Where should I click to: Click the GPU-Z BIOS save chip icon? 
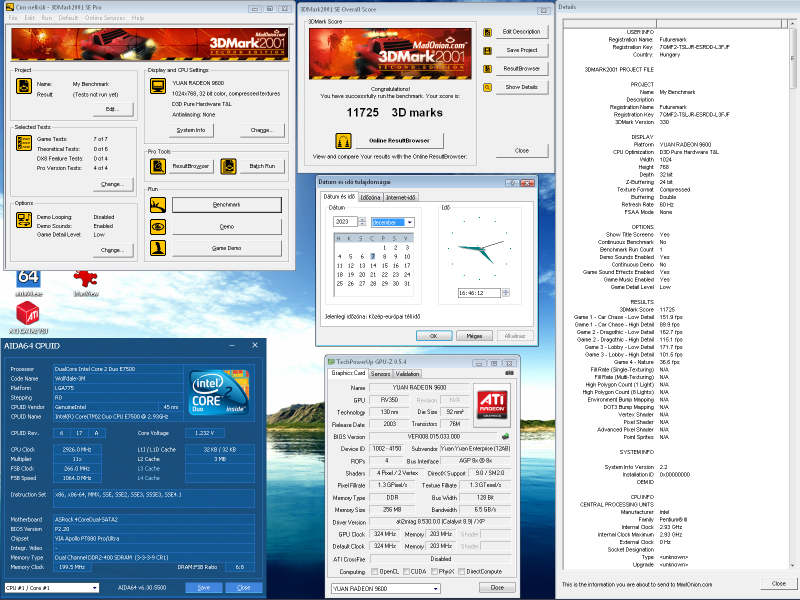click(505, 436)
